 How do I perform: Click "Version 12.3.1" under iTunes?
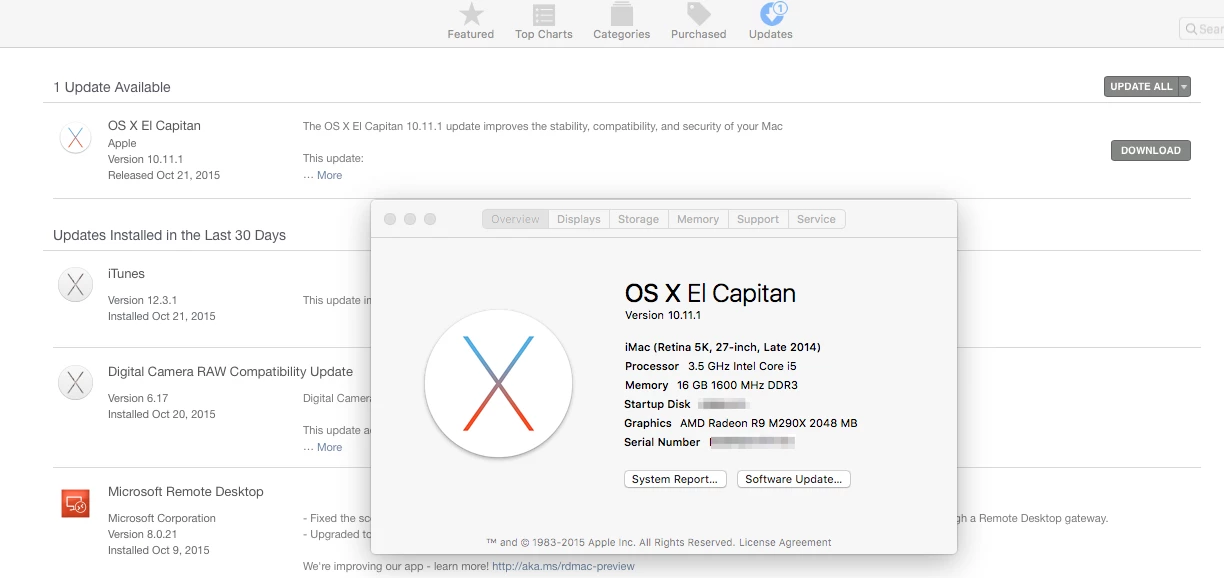click(142, 300)
